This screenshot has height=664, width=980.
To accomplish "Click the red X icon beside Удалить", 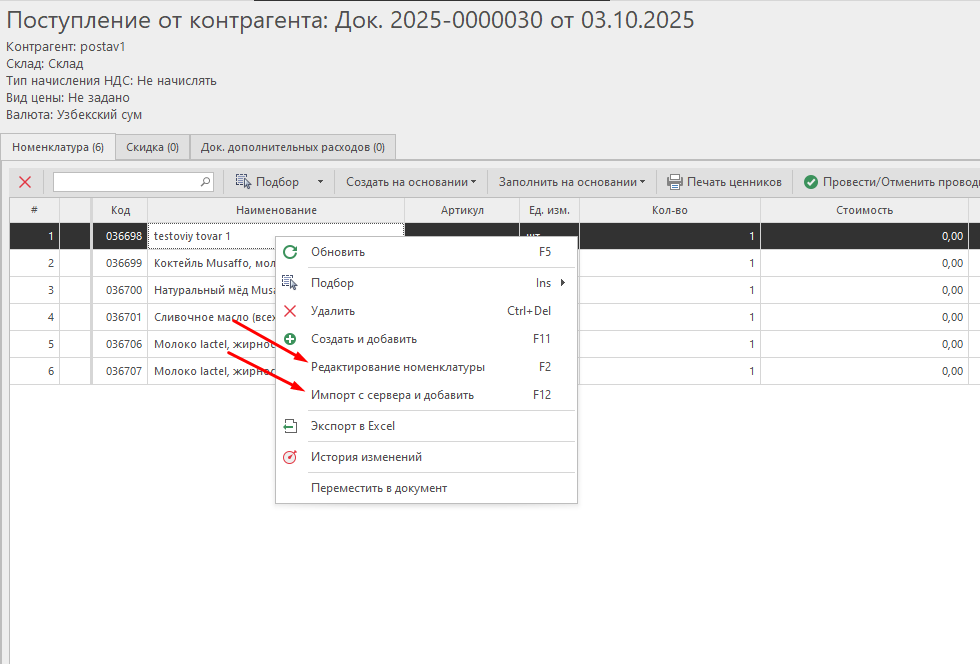I will coord(290,311).
